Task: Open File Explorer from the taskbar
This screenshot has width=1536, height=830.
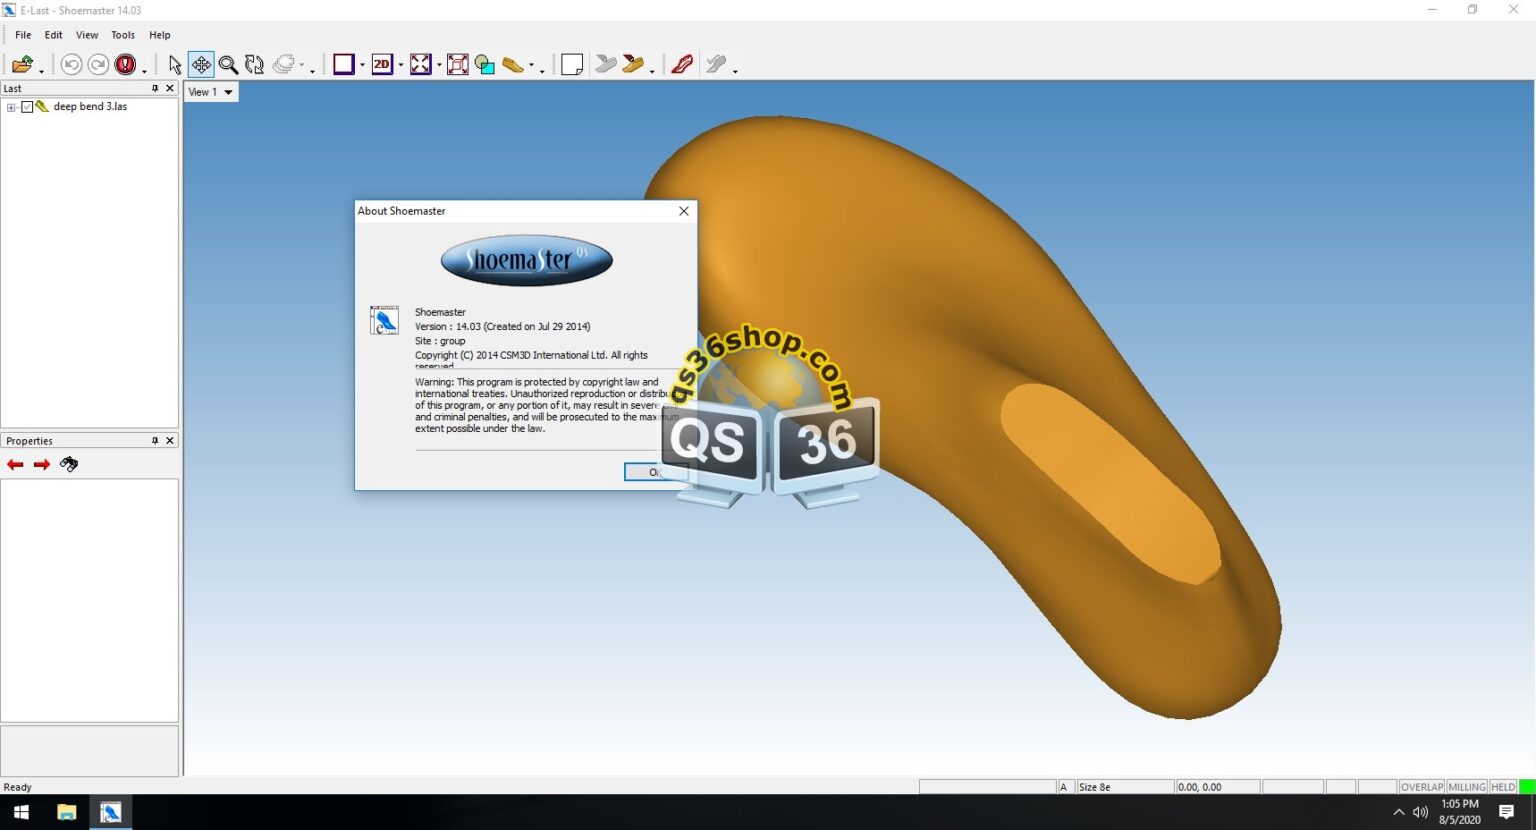Action: tap(66, 812)
